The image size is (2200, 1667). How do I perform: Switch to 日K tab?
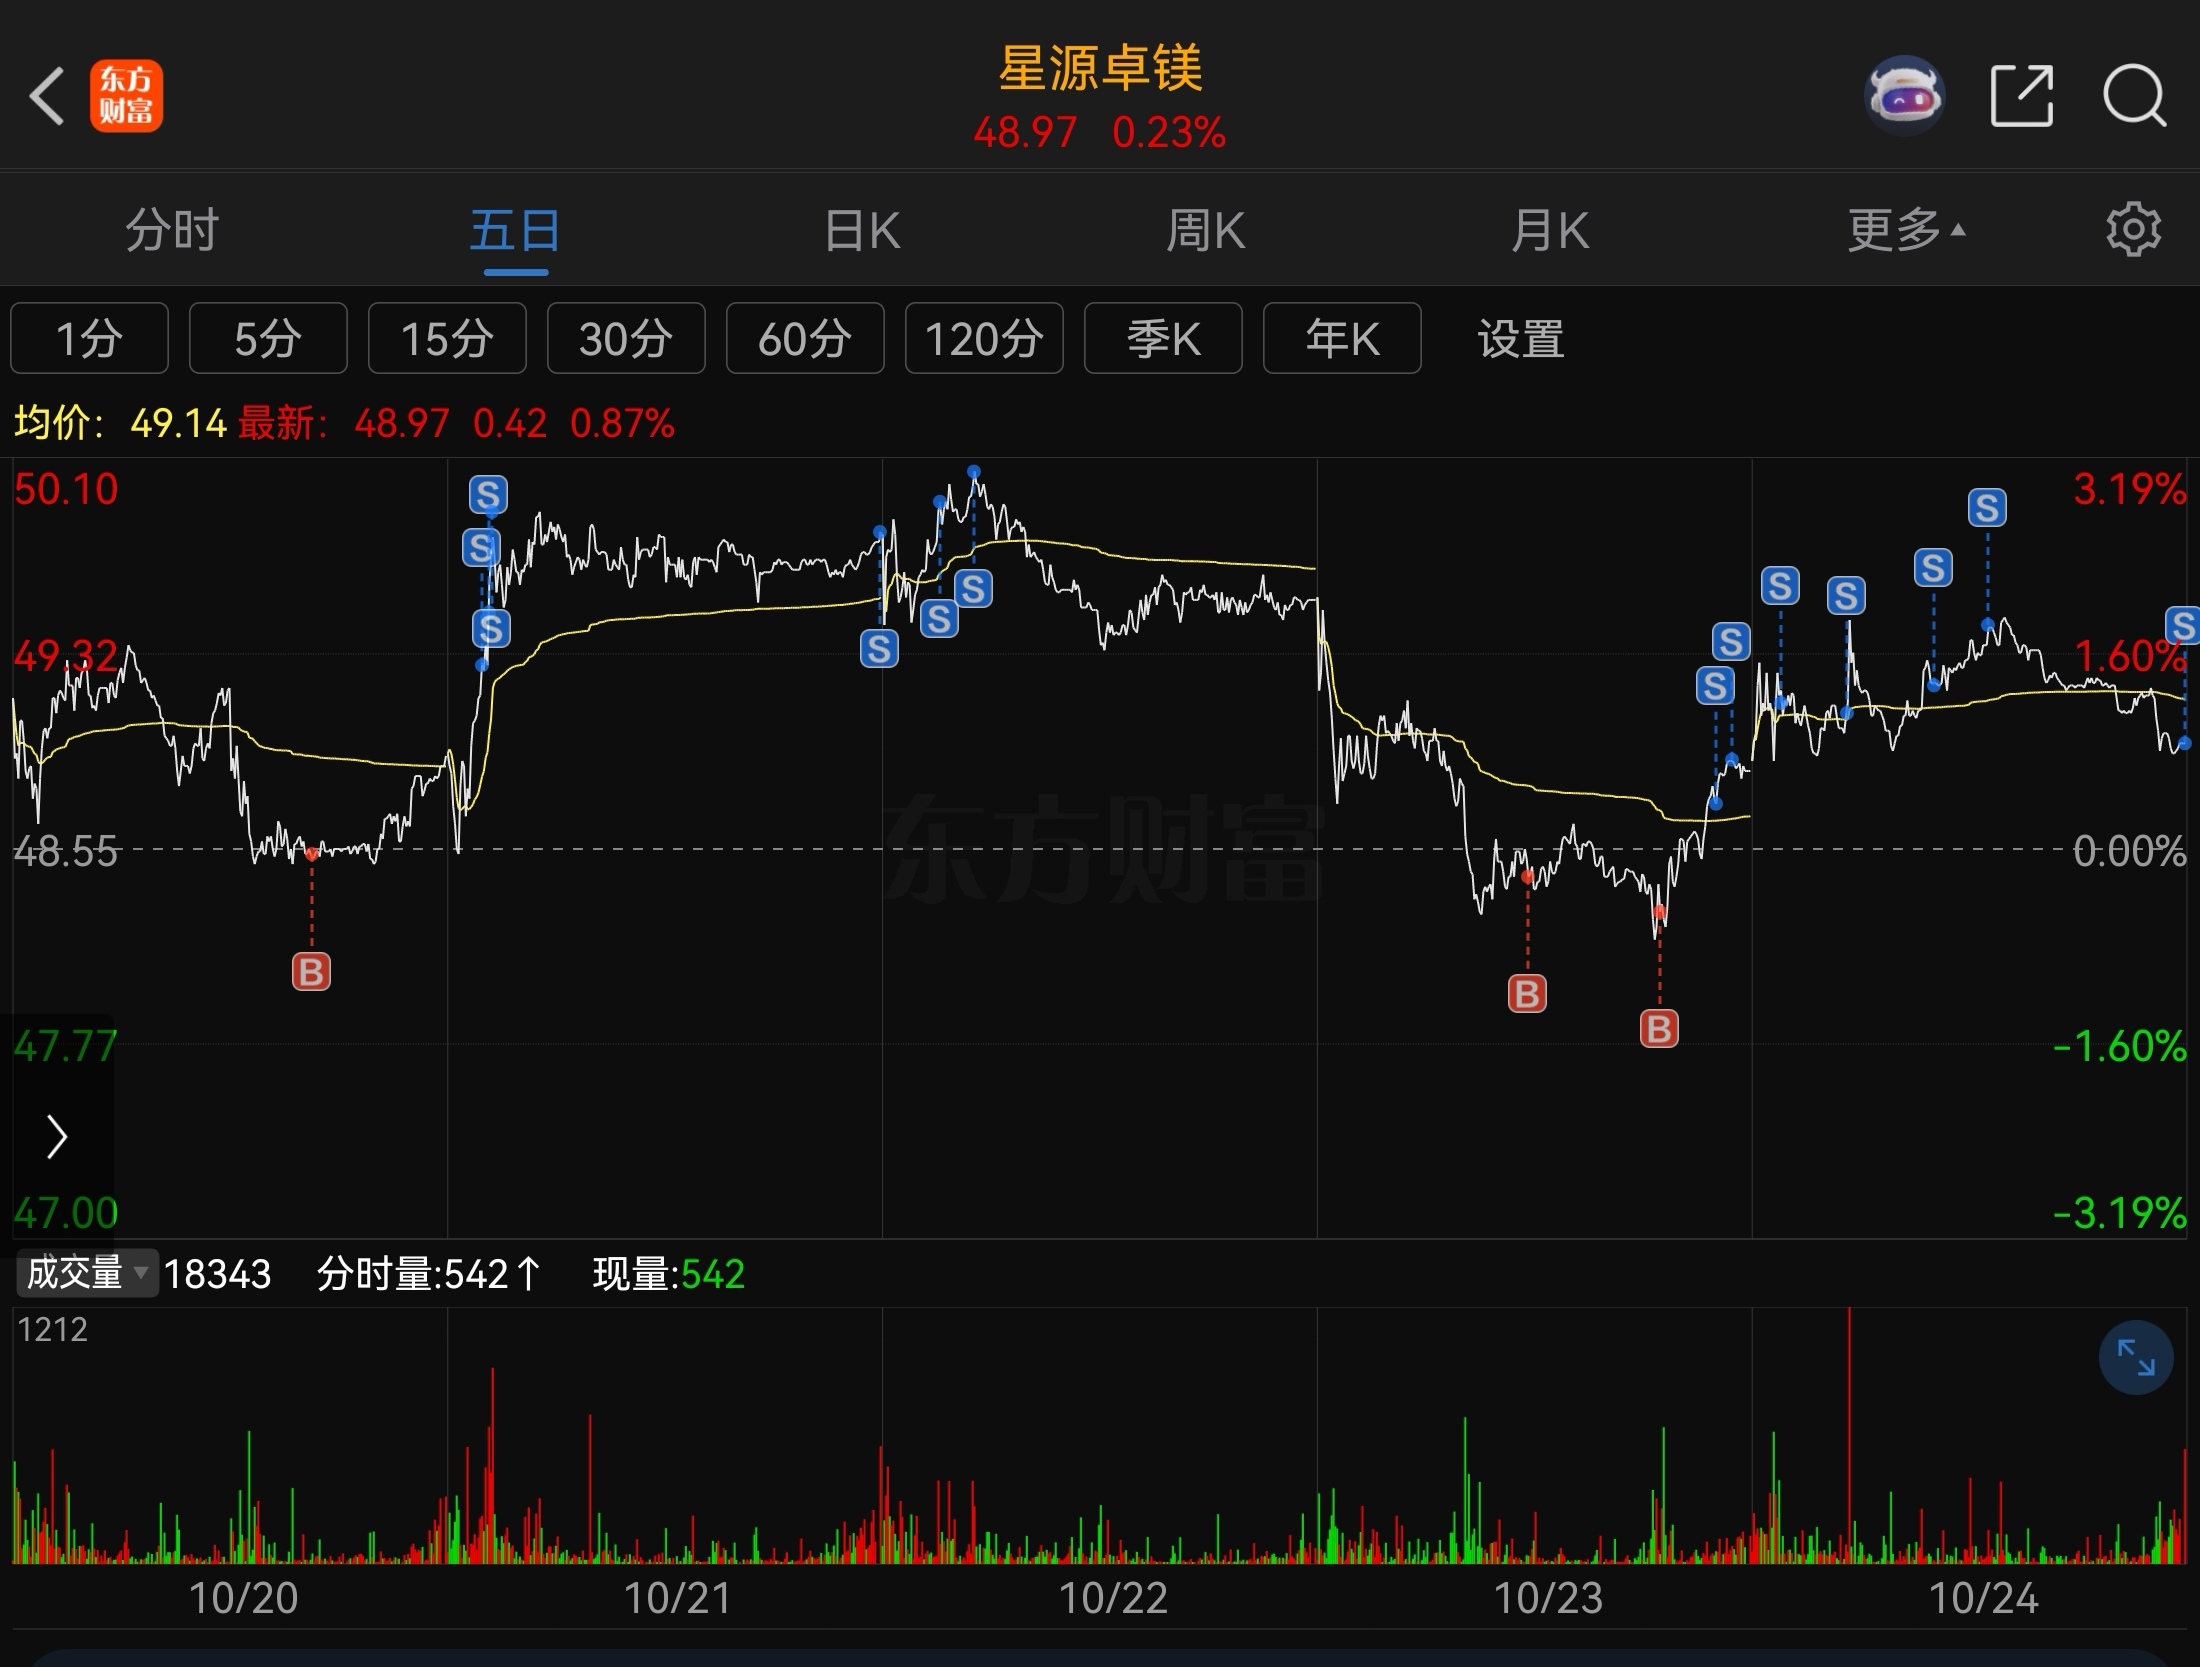862,230
